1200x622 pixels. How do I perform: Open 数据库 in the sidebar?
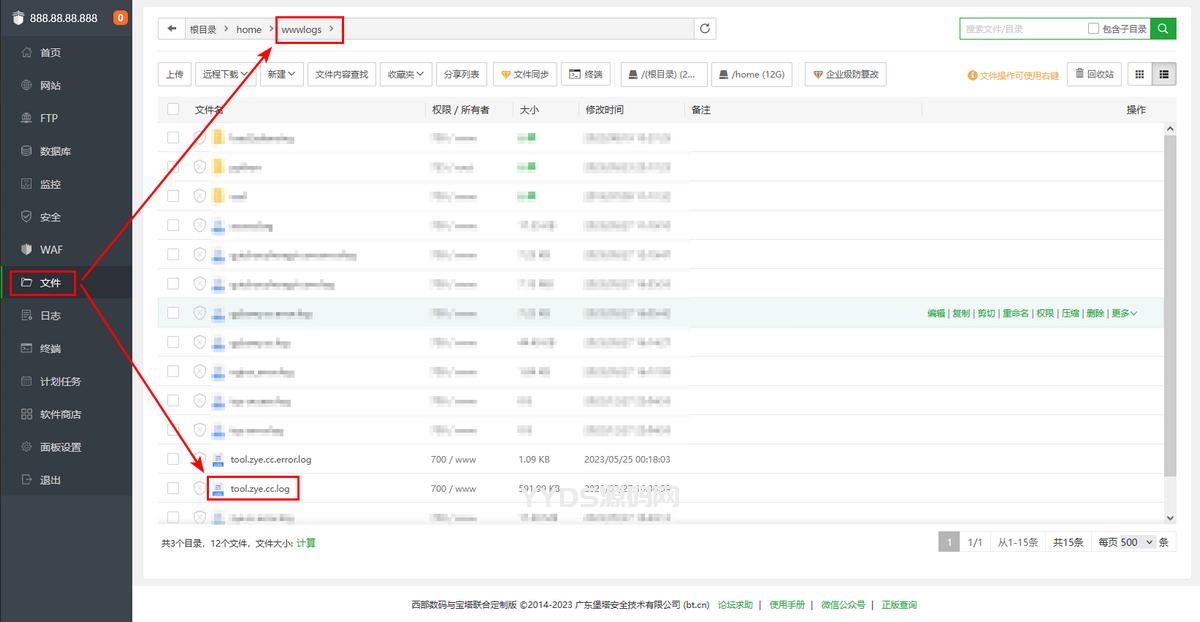click(55, 151)
